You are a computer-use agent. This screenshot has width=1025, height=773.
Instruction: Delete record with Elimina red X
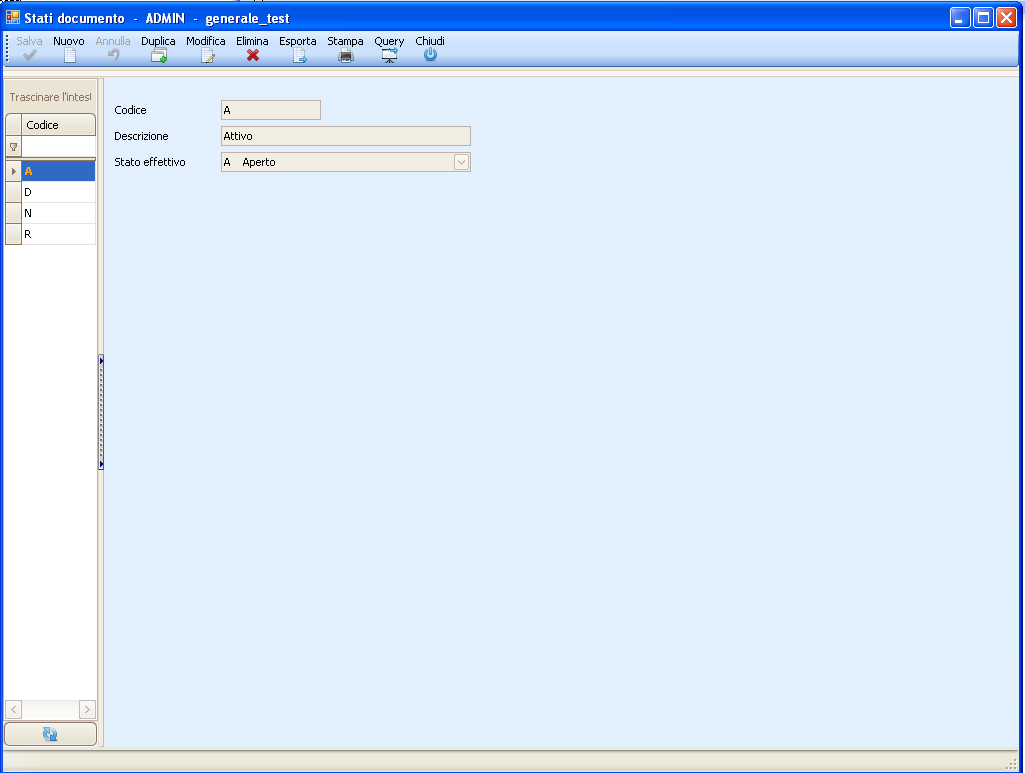click(x=252, y=56)
